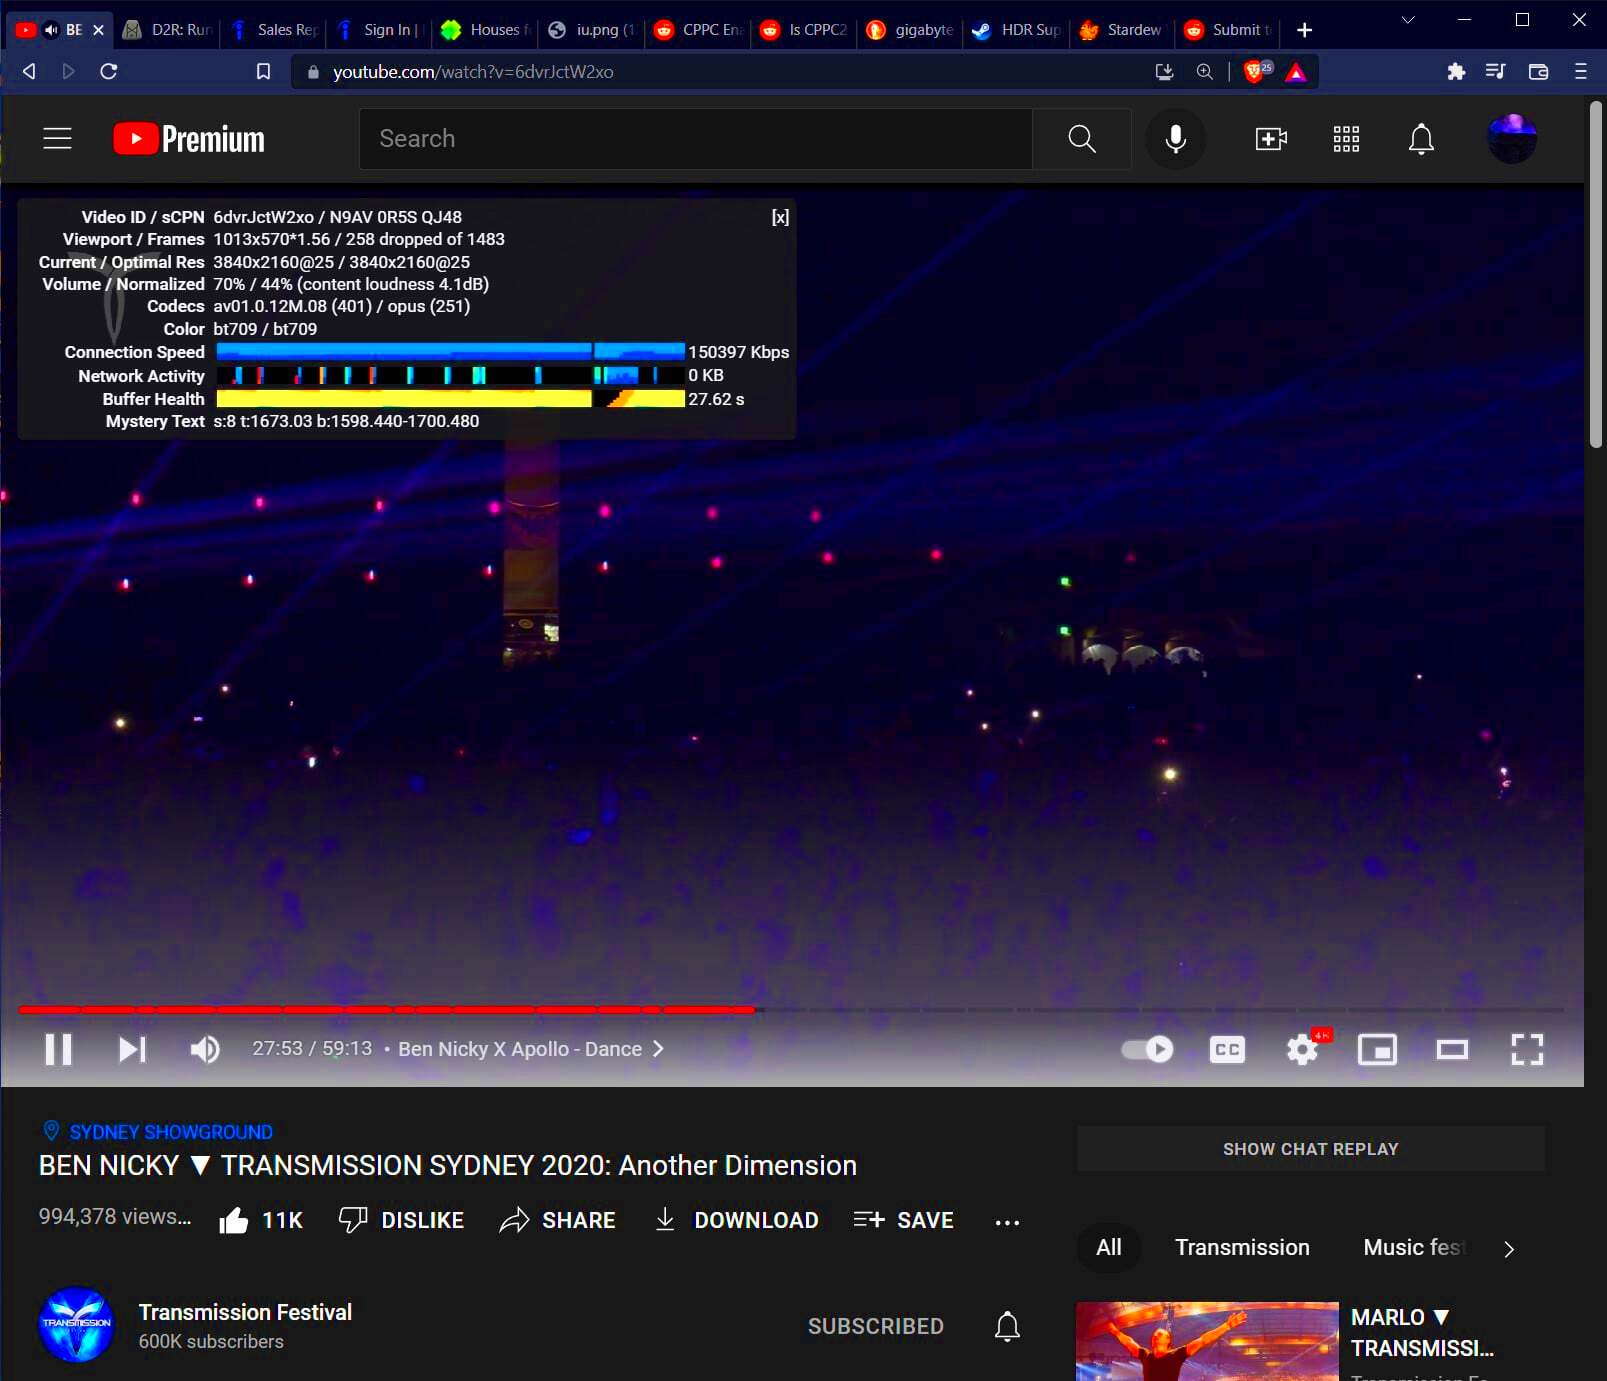Click the DISLIKE button
Image resolution: width=1607 pixels, height=1381 pixels.
(x=401, y=1220)
